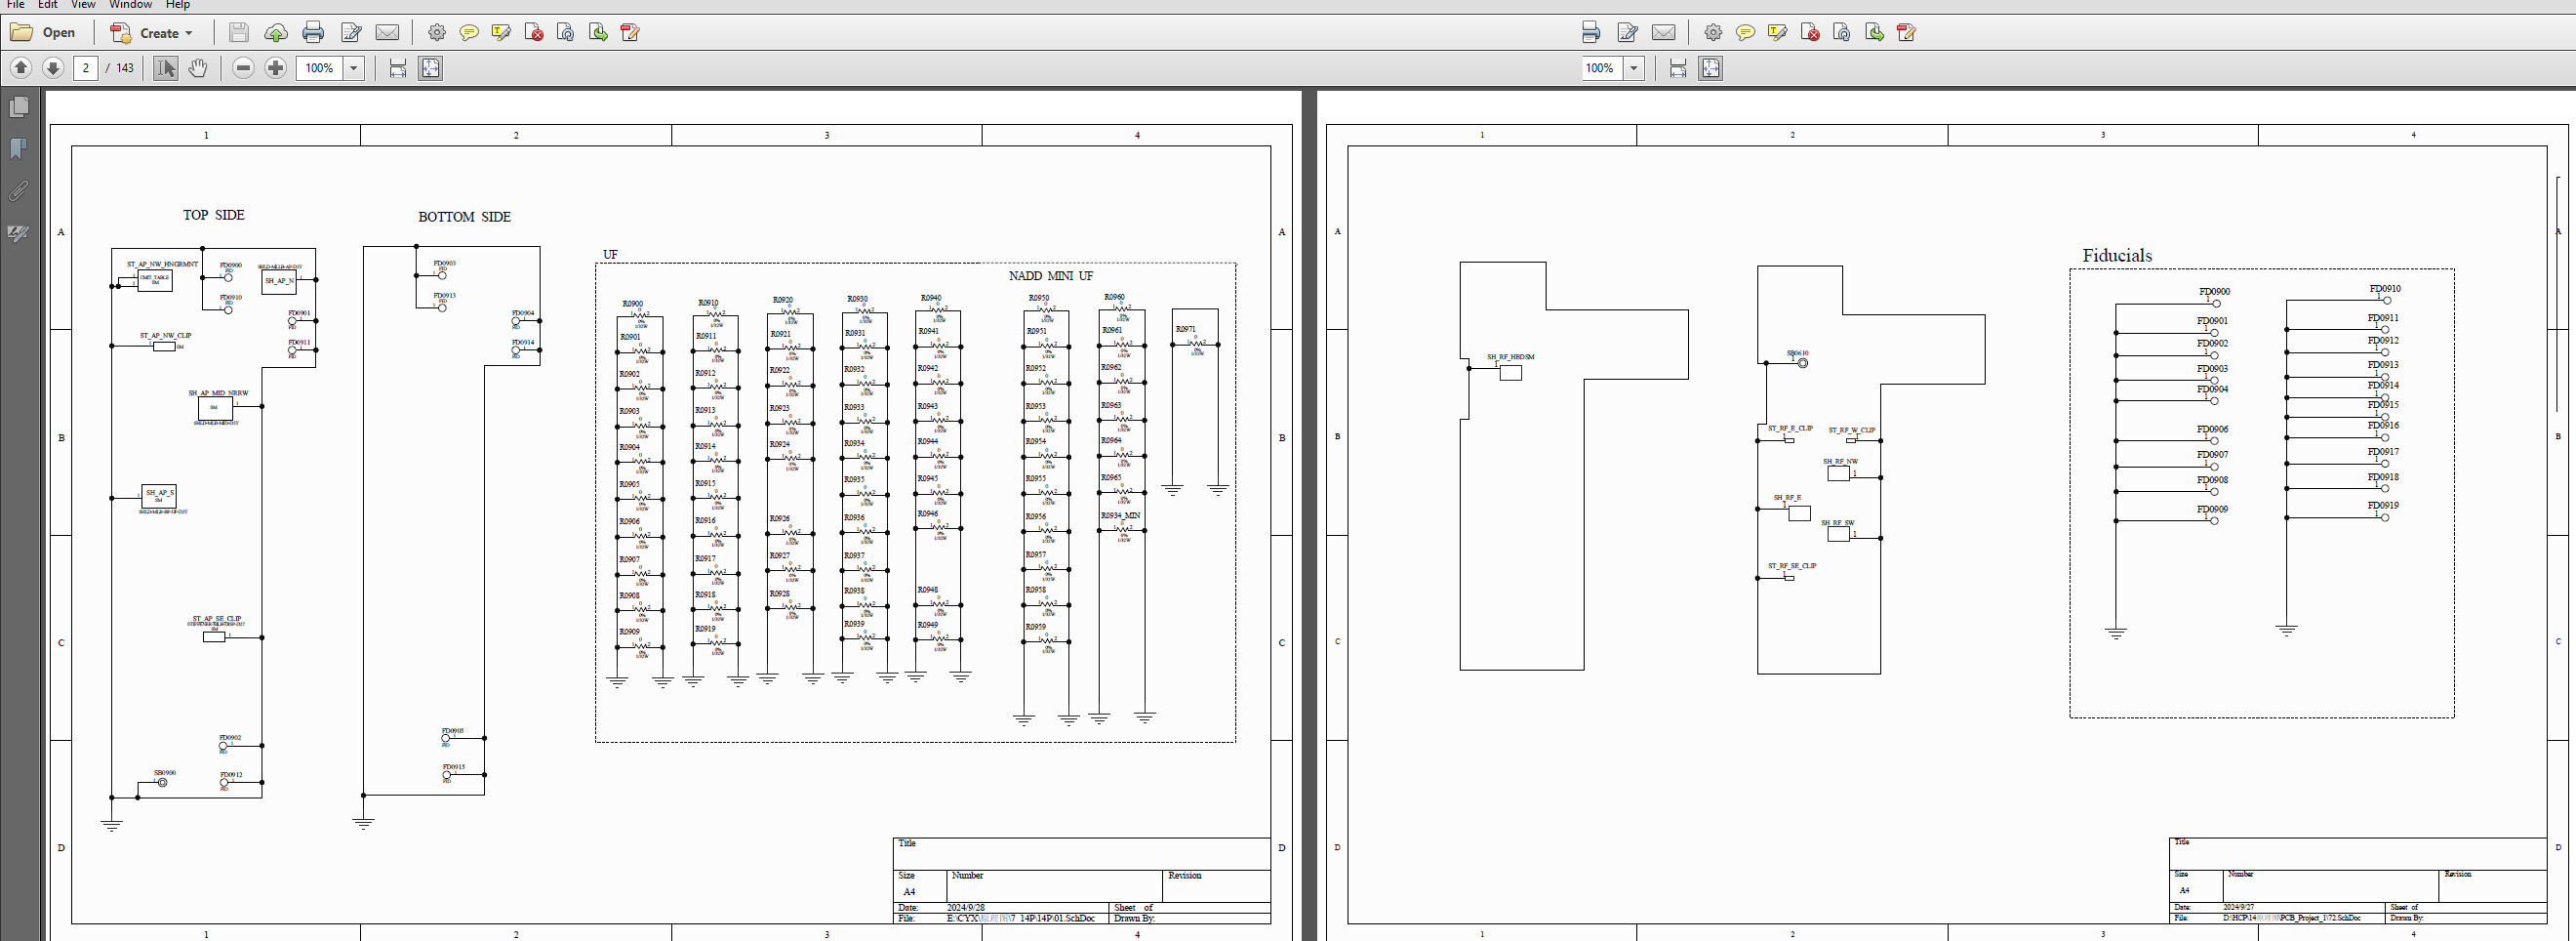Expand the Create dropdown arrow

click(189, 33)
